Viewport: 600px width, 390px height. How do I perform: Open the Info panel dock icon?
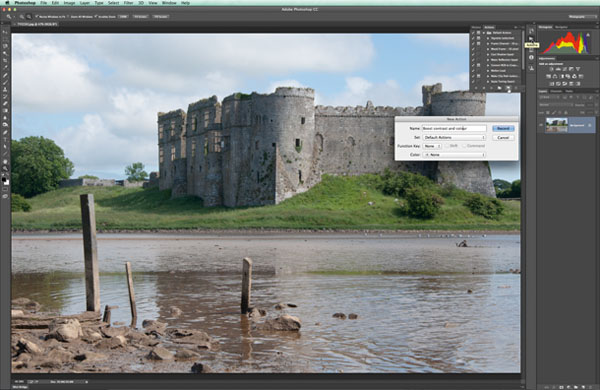[x=531, y=57]
